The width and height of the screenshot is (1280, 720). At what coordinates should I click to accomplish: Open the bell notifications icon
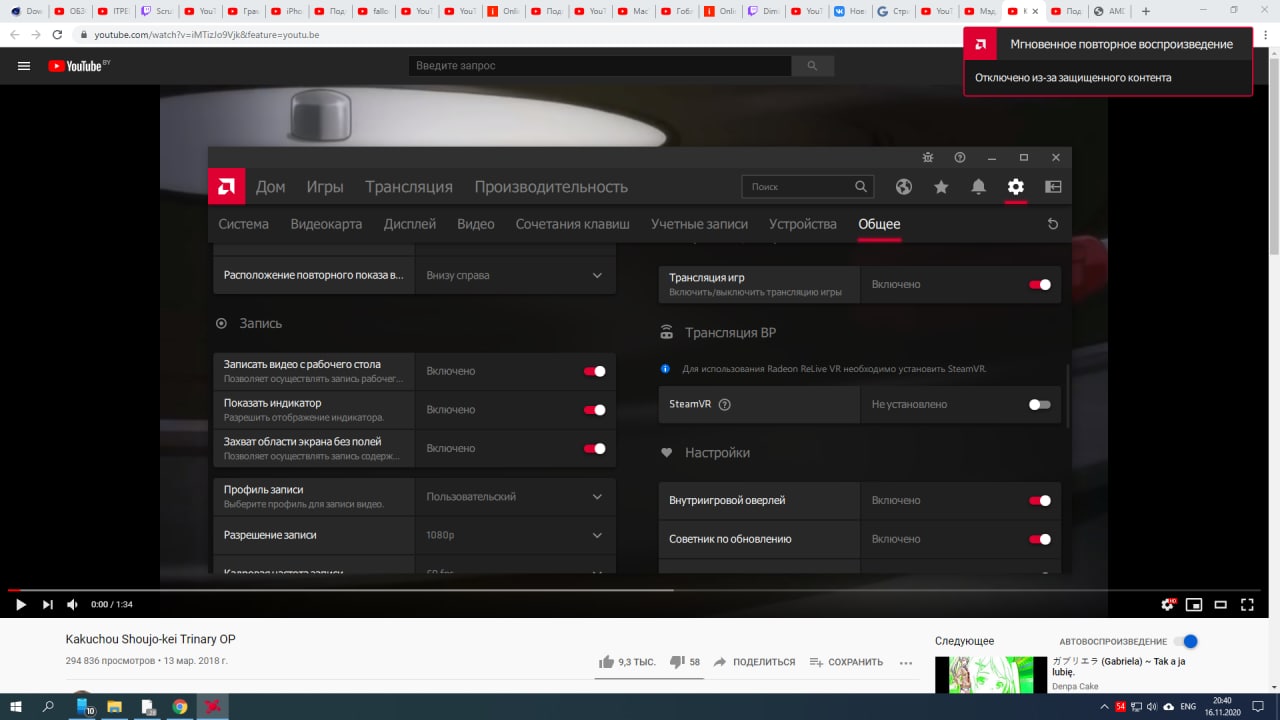tap(979, 187)
